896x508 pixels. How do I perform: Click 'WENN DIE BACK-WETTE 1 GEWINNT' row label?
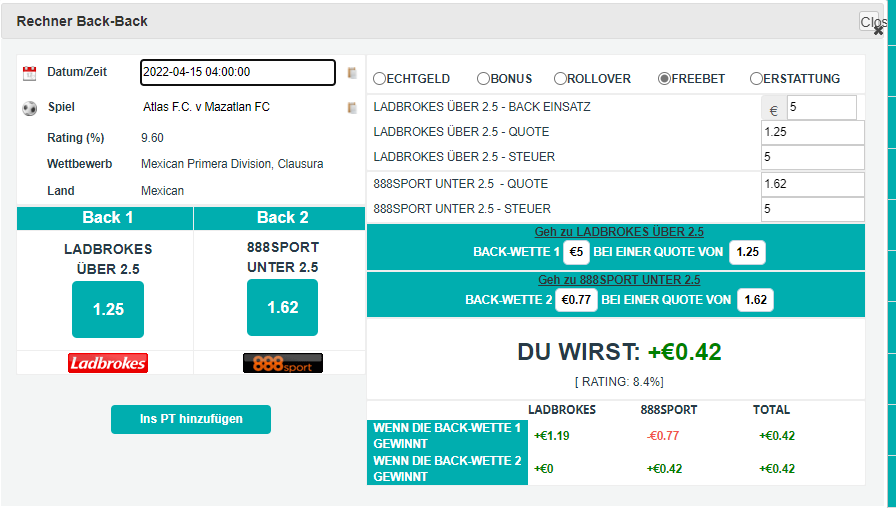pos(447,436)
